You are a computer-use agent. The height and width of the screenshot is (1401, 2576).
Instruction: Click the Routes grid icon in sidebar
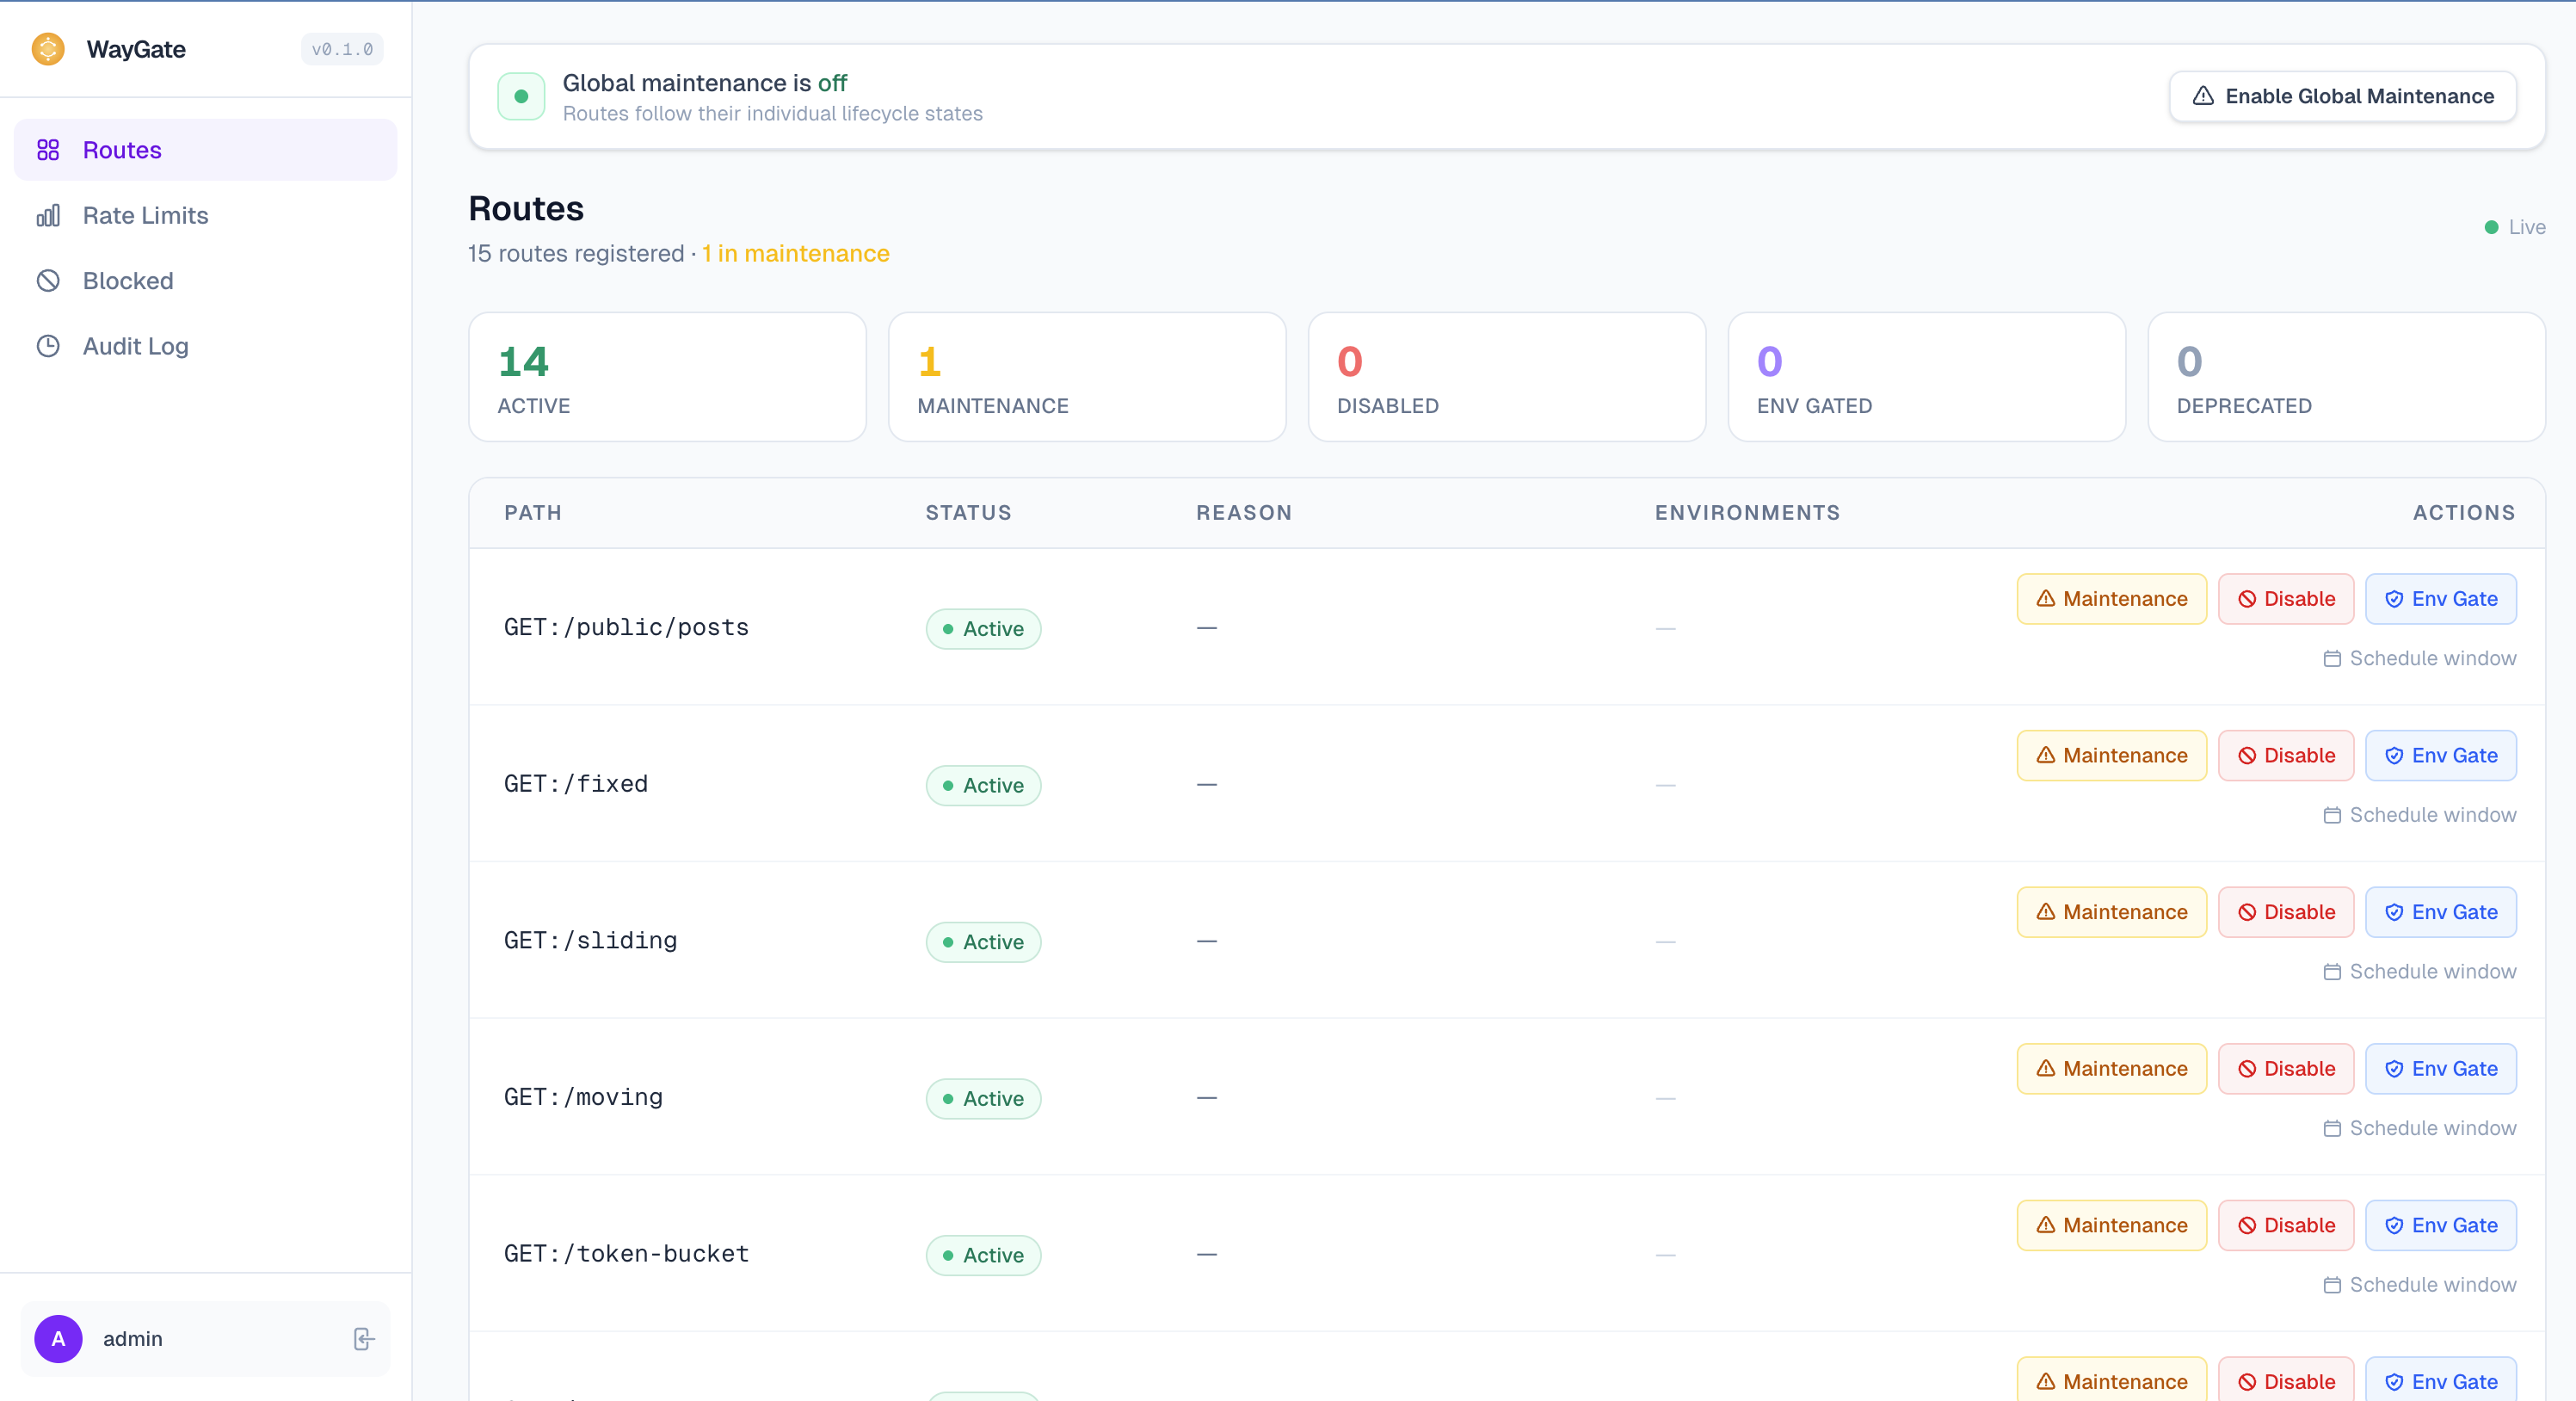point(49,149)
